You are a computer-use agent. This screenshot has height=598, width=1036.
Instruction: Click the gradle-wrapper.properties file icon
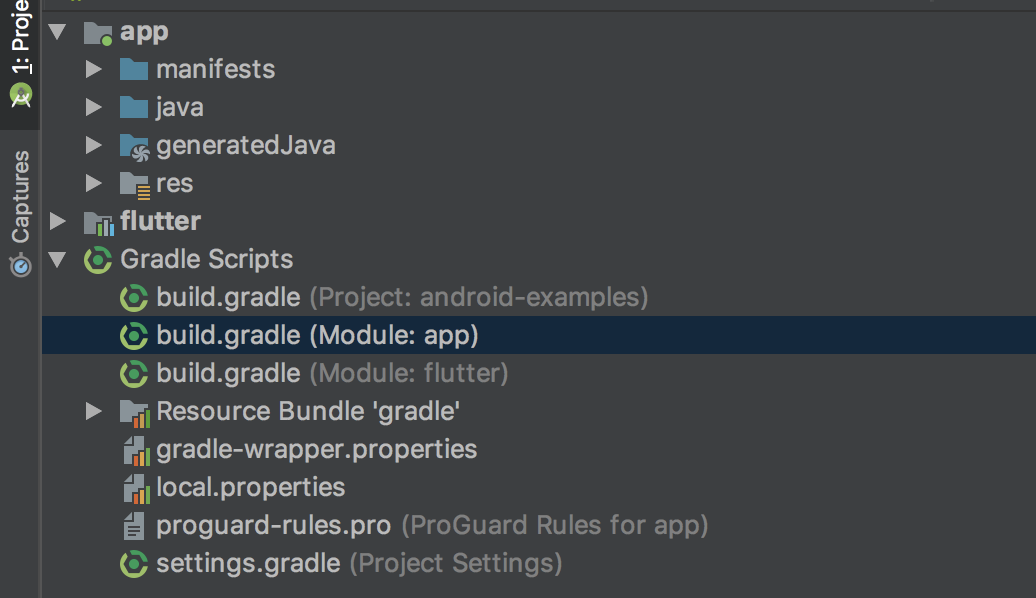135,451
